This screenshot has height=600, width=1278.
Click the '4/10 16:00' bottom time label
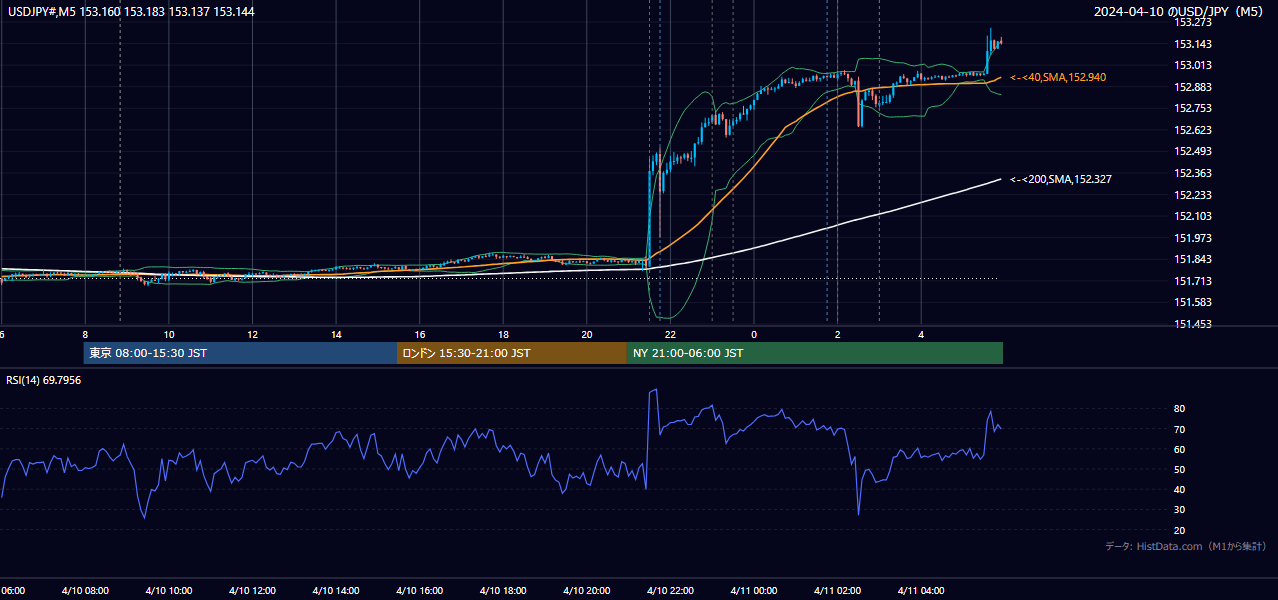click(419, 591)
